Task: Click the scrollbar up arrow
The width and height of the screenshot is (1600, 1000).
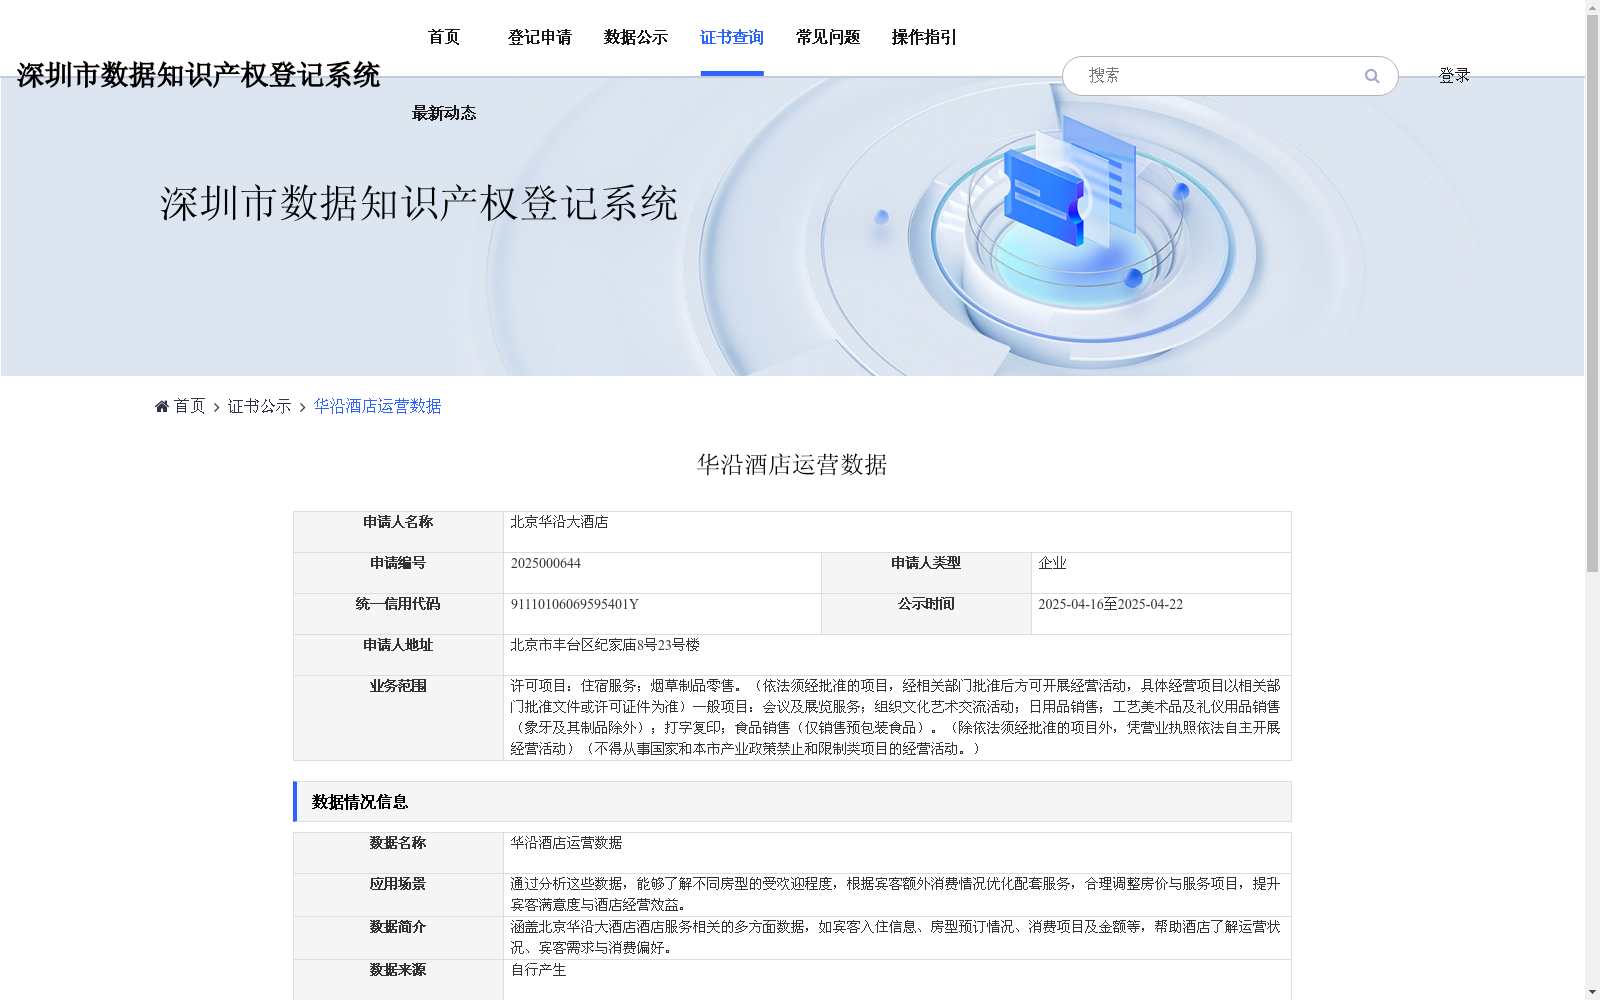Action: point(1592,7)
